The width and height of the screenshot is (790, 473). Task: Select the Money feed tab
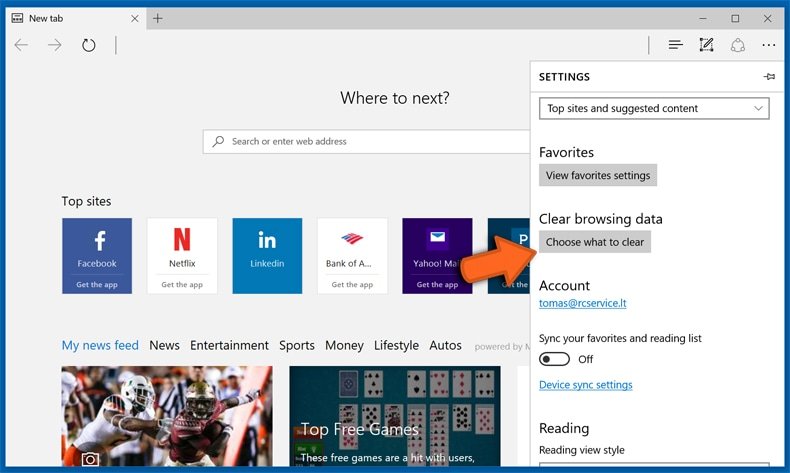(x=344, y=346)
